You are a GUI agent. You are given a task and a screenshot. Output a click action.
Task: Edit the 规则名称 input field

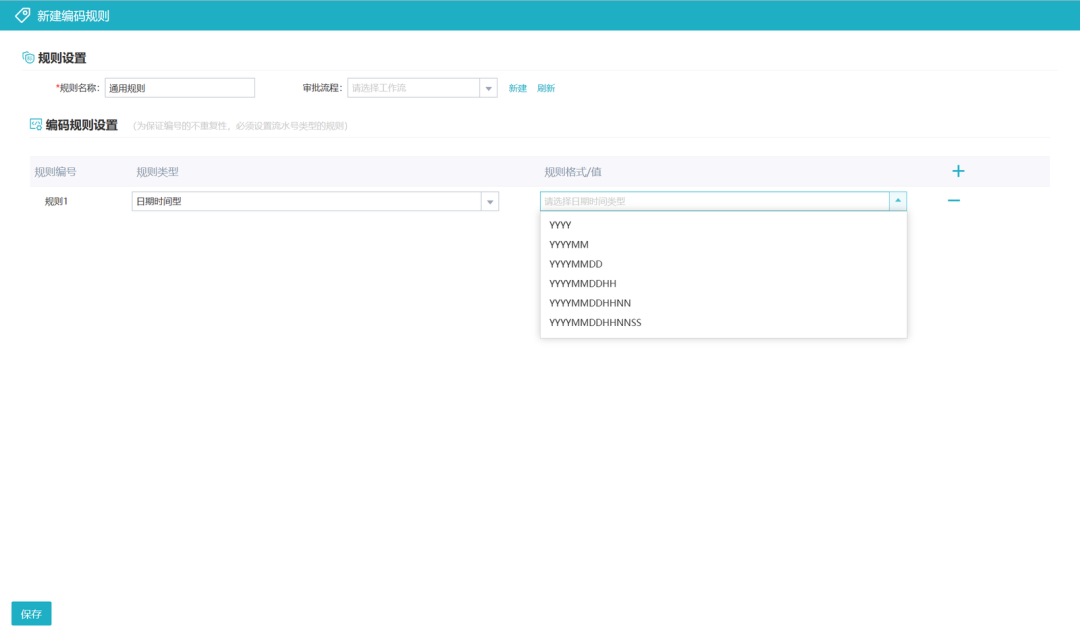(x=180, y=88)
